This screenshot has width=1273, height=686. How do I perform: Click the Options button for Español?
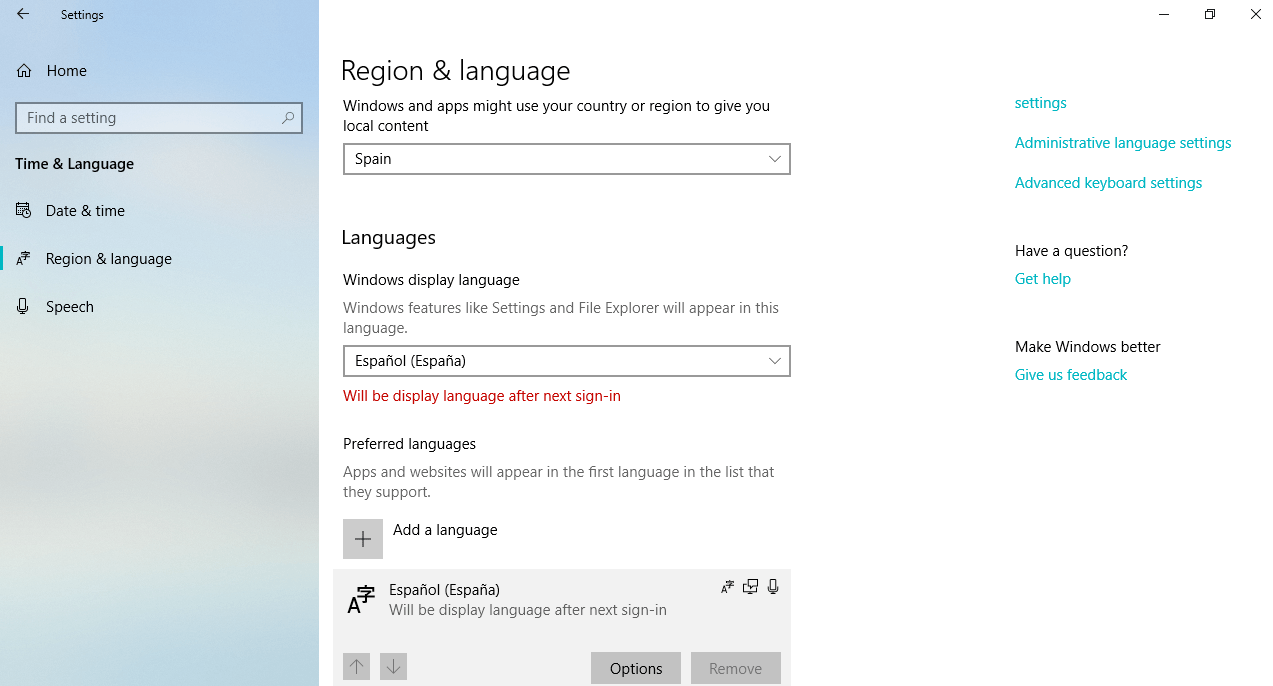(x=636, y=668)
